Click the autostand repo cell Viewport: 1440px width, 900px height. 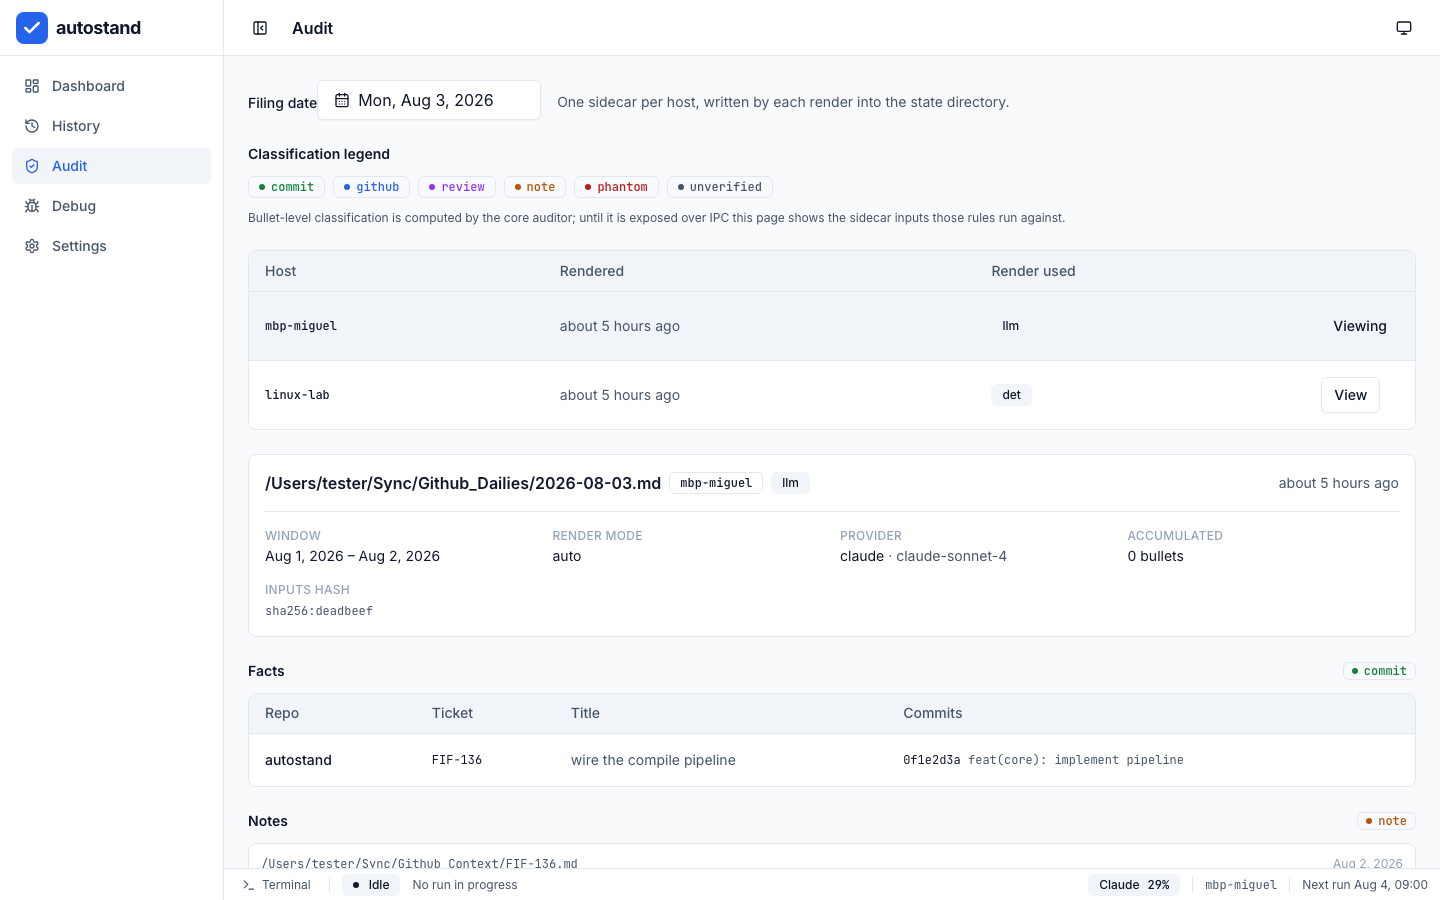click(x=298, y=760)
